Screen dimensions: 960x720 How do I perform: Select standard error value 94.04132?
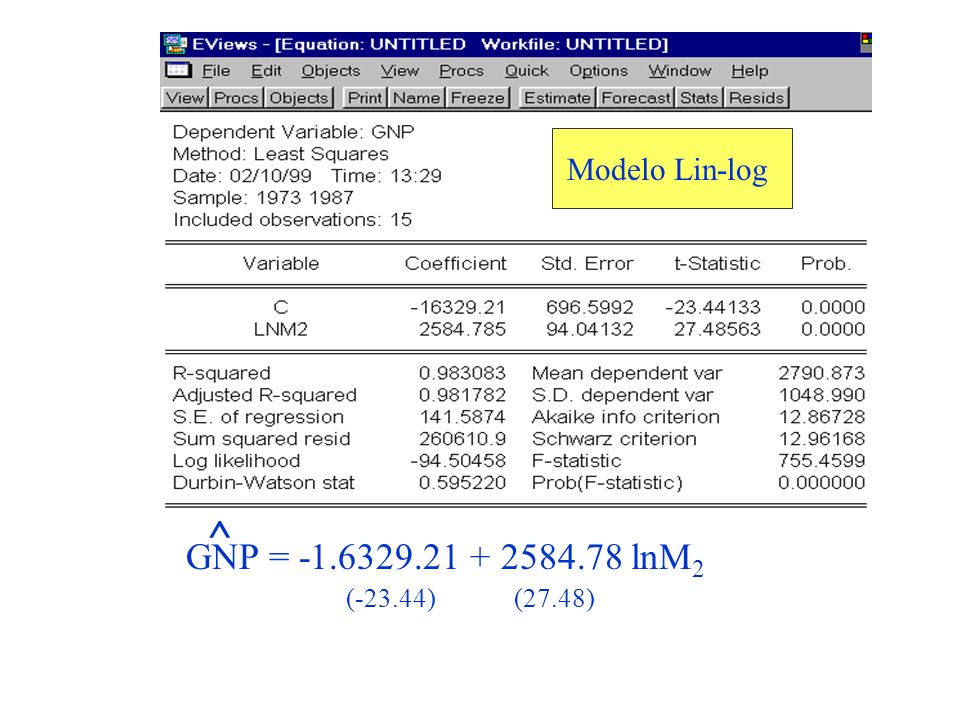coord(590,329)
